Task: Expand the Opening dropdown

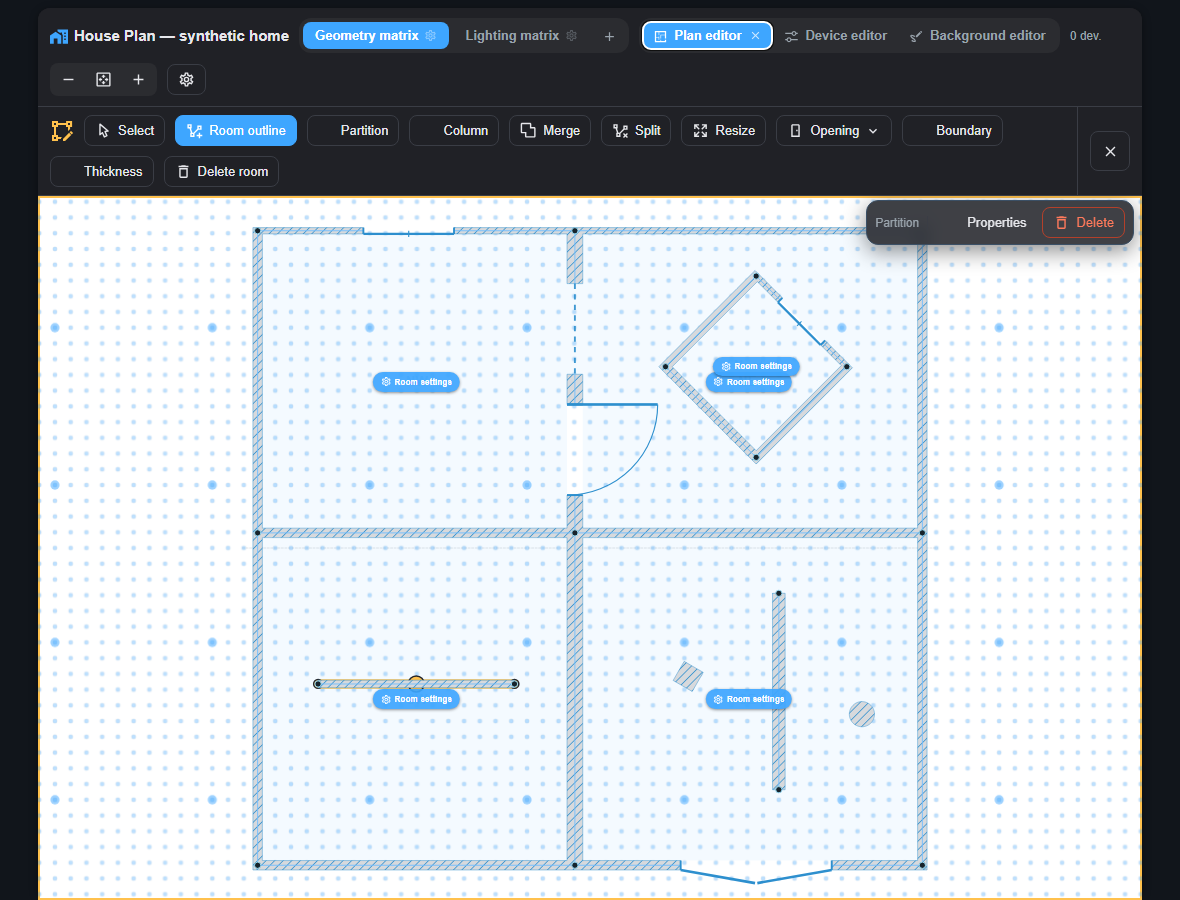Action: [x=834, y=130]
